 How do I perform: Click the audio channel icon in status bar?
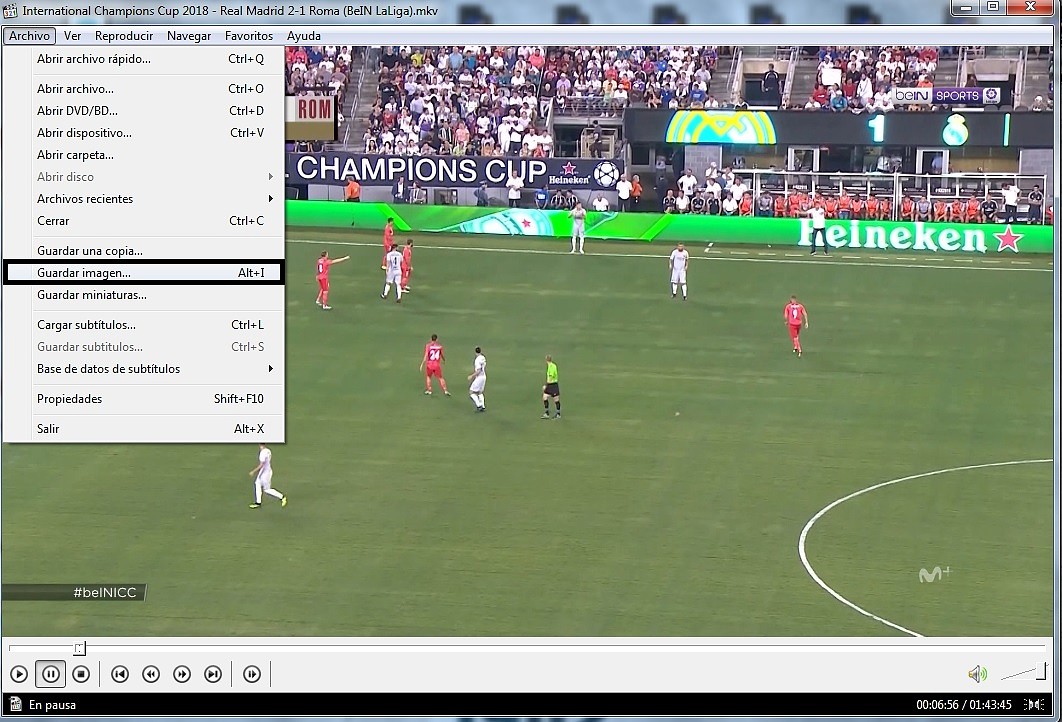point(1034,704)
